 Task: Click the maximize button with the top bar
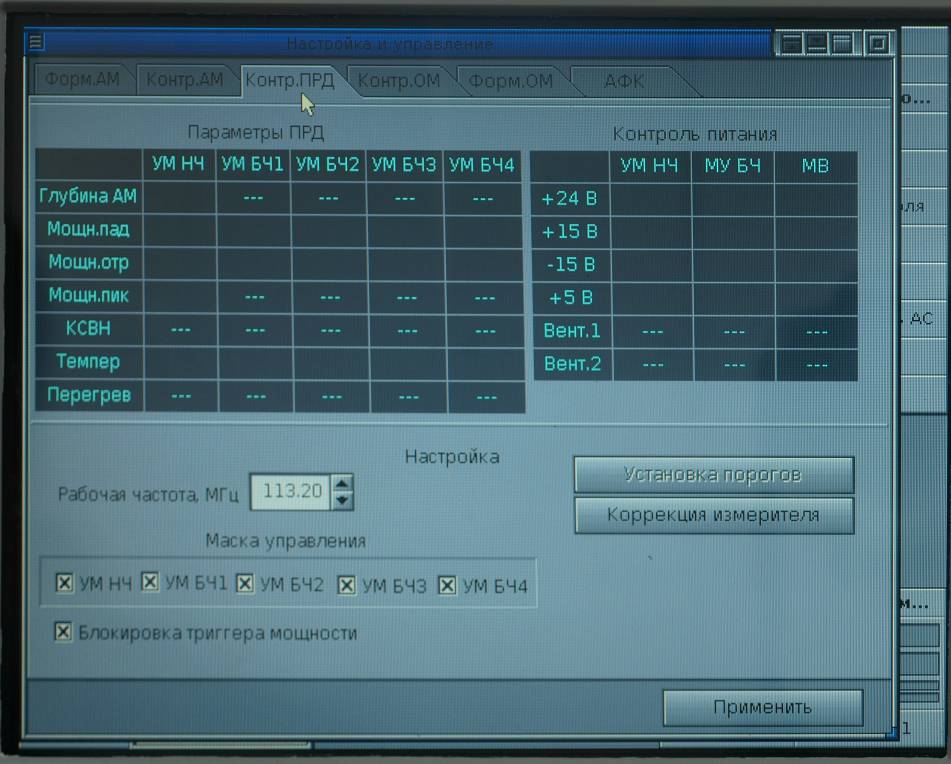[x=842, y=43]
